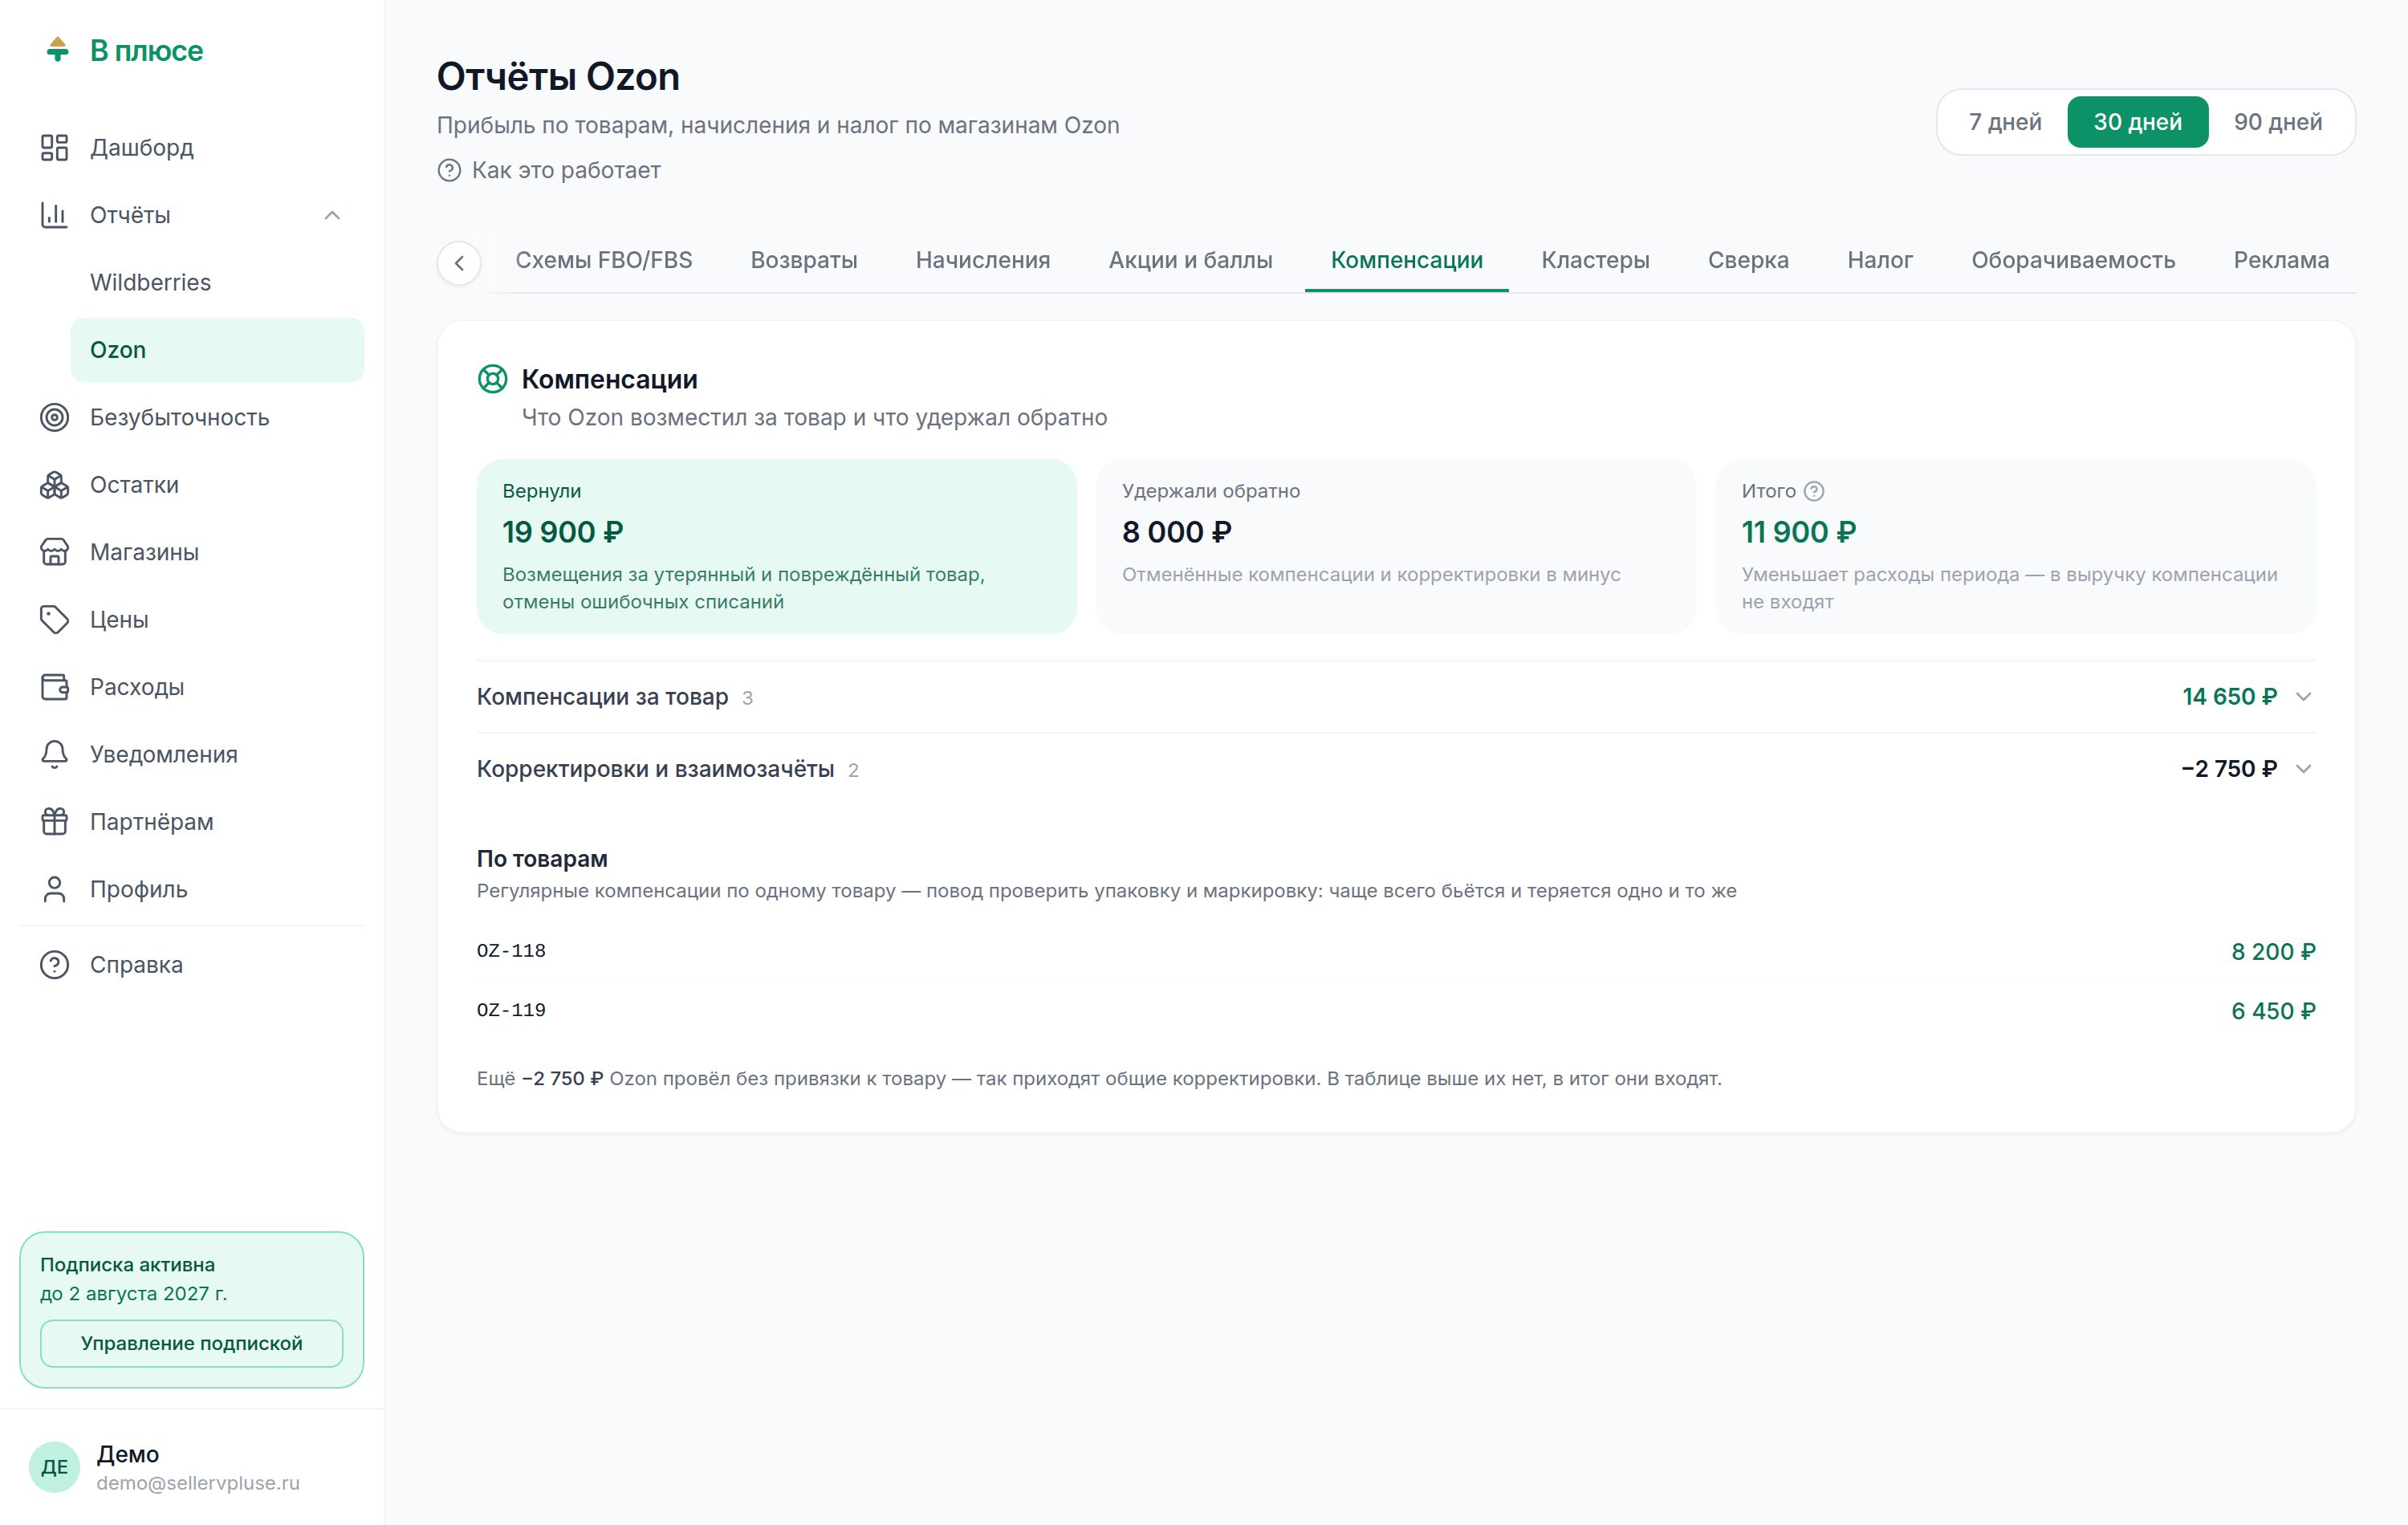Click the 14 650 ₽ compensation total

(x=2229, y=697)
